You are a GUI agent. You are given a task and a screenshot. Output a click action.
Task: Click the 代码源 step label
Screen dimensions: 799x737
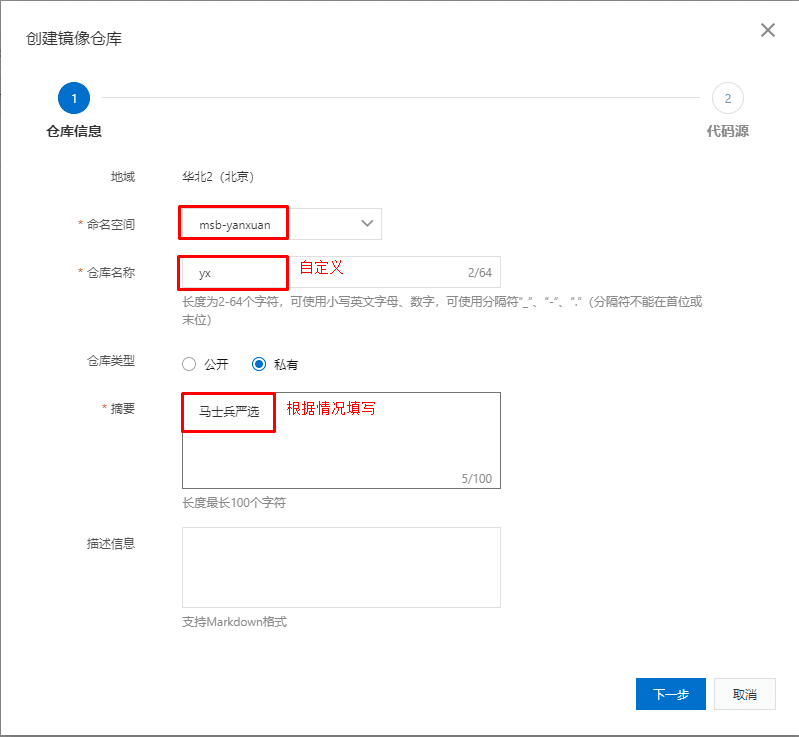click(727, 131)
